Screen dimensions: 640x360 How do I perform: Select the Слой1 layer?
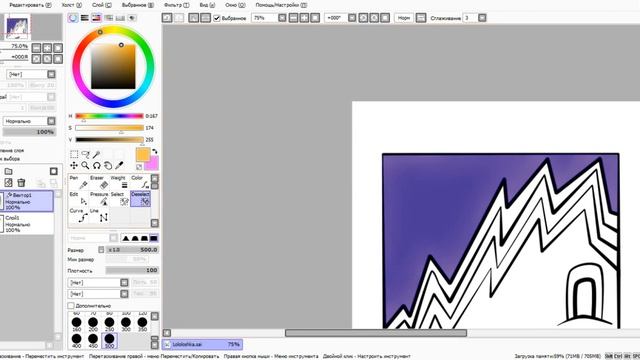[x=28, y=224]
